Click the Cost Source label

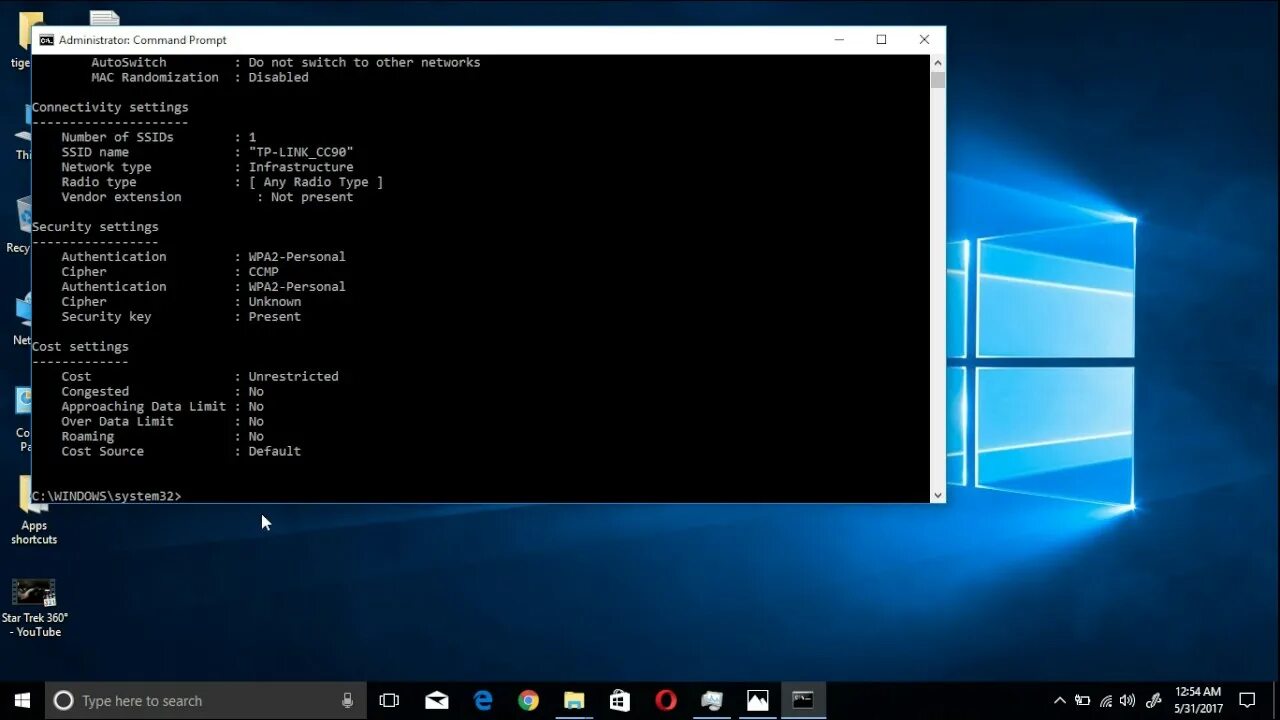click(x=102, y=452)
